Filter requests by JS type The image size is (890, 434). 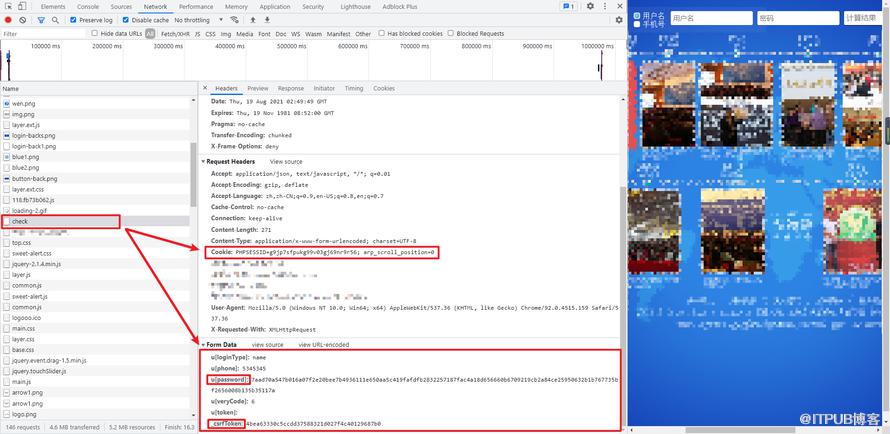click(x=198, y=34)
